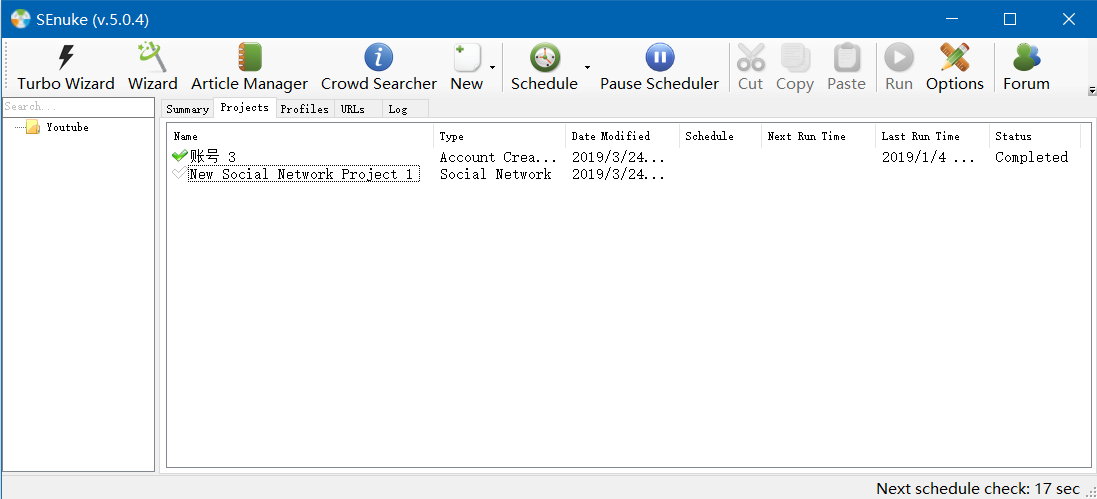Switch to the Projects tab
This screenshot has height=499, width=1097.
244,108
